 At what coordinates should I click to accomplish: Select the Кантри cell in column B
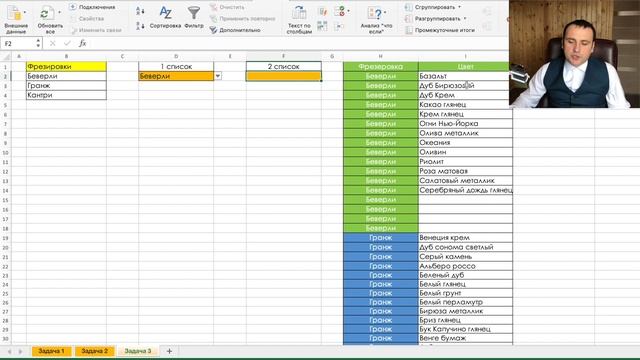pos(67,95)
